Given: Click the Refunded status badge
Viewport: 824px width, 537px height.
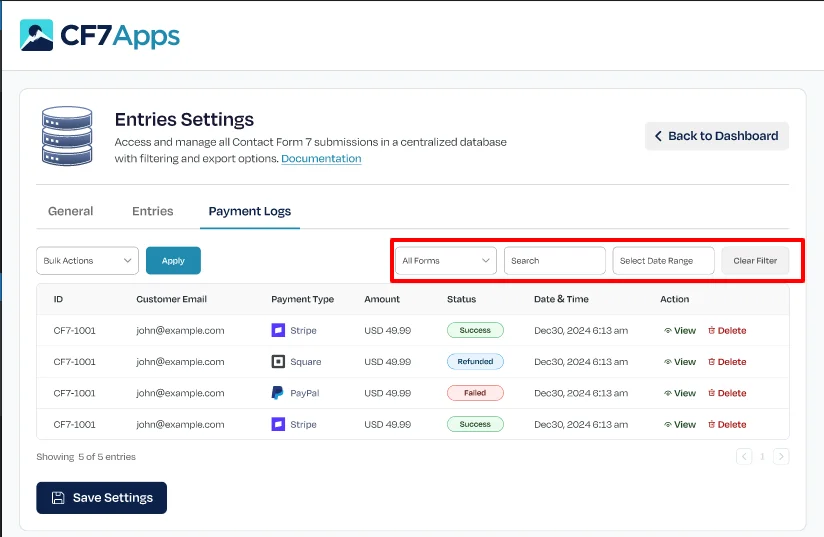Looking at the screenshot, I should pos(475,362).
